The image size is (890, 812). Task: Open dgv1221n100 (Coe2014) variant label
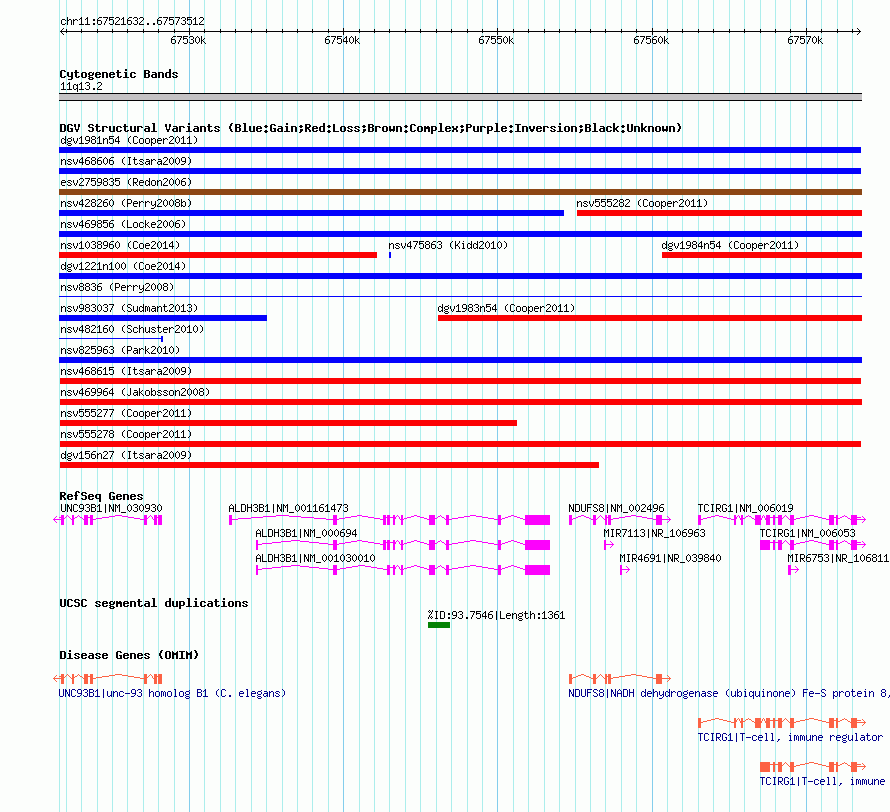tap(123, 266)
